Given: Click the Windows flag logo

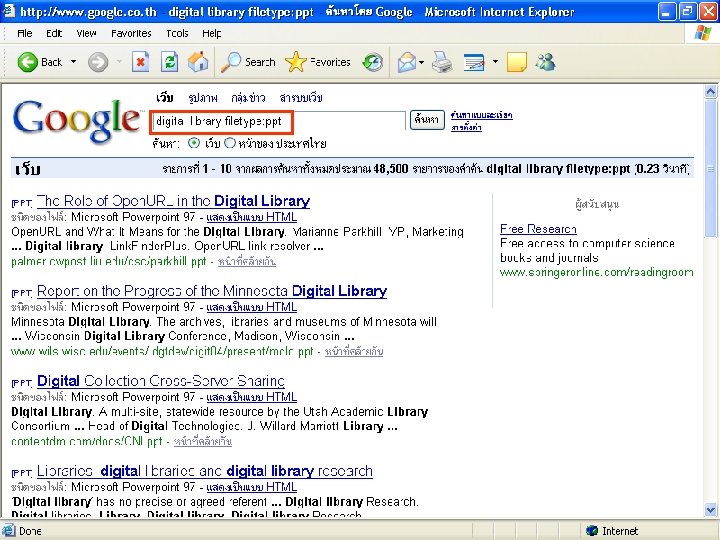Looking at the screenshot, I should (x=703, y=33).
